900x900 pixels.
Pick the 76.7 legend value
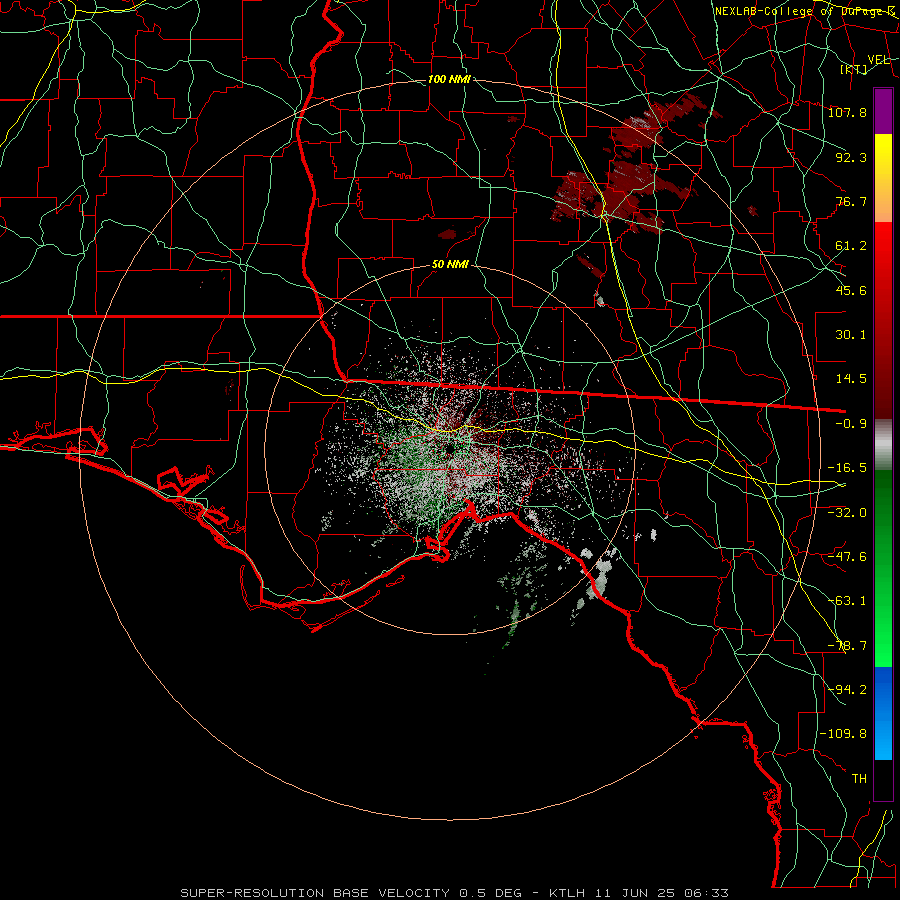851,201
